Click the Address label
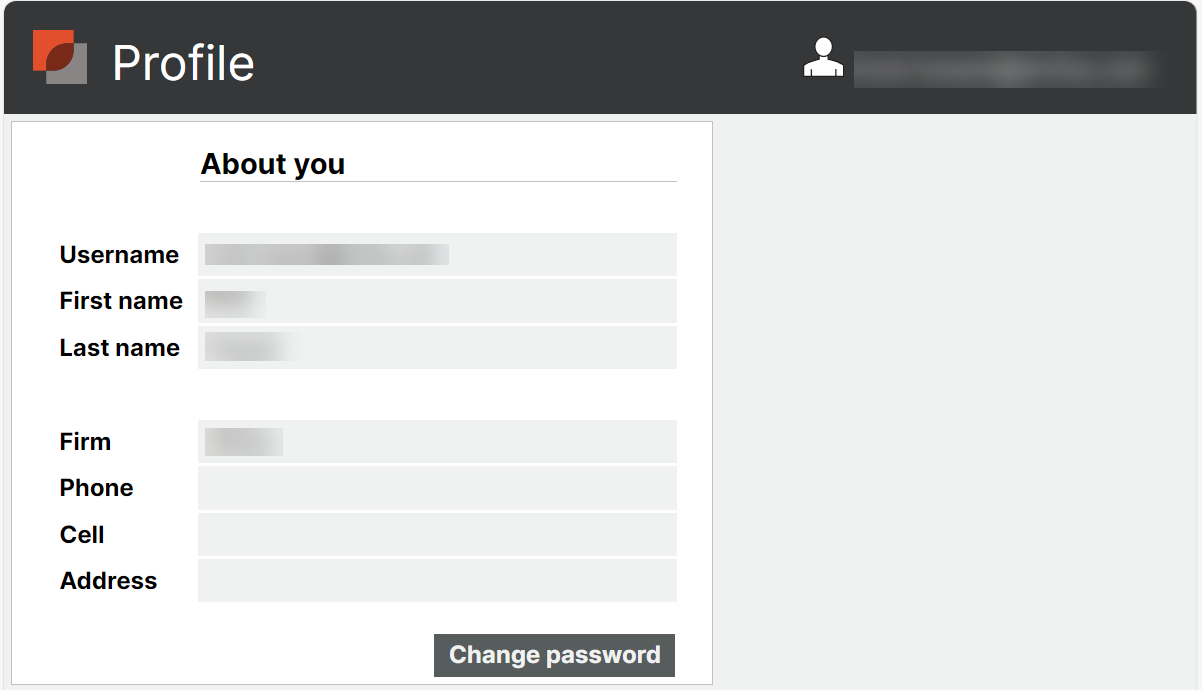This screenshot has height=690, width=1202. pyautogui.click(x=108, y=581)
